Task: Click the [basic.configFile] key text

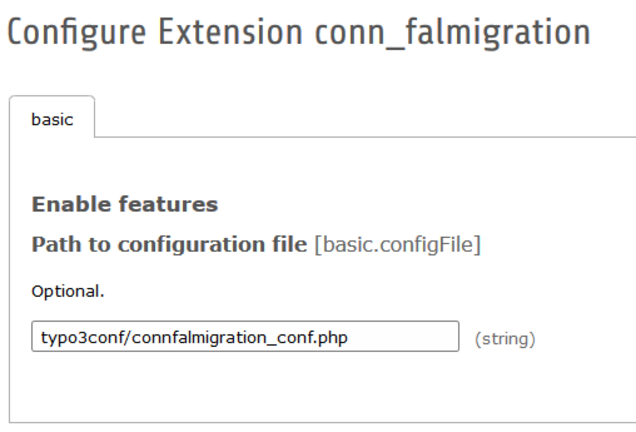Action: pyautogui.click(x=397, y=244)
